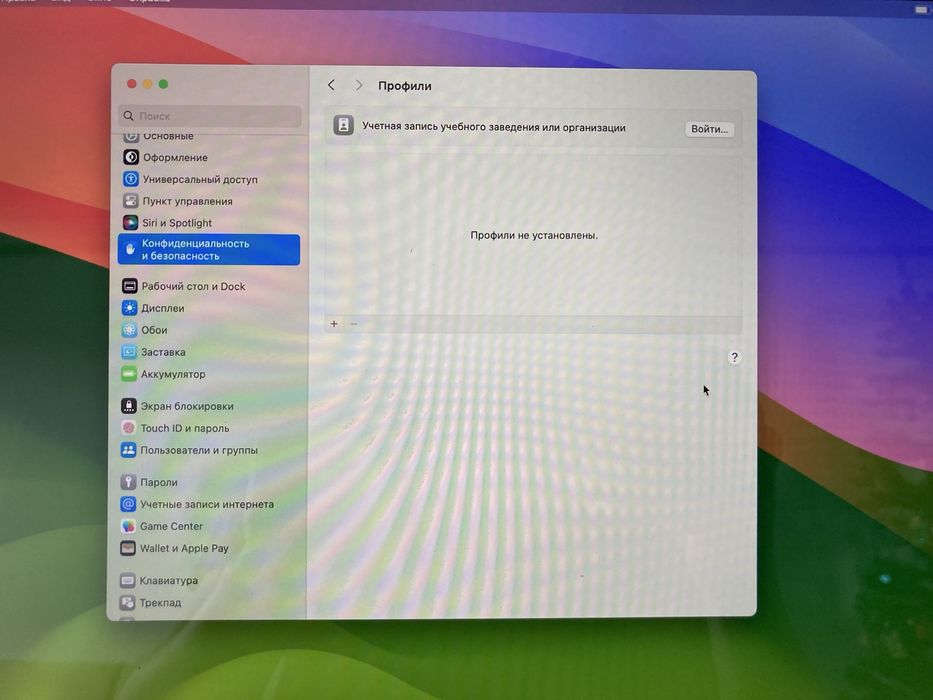933x700 pixels.
Task: Open the Appearance (Оформление) icon
Action: click(131, 157)
